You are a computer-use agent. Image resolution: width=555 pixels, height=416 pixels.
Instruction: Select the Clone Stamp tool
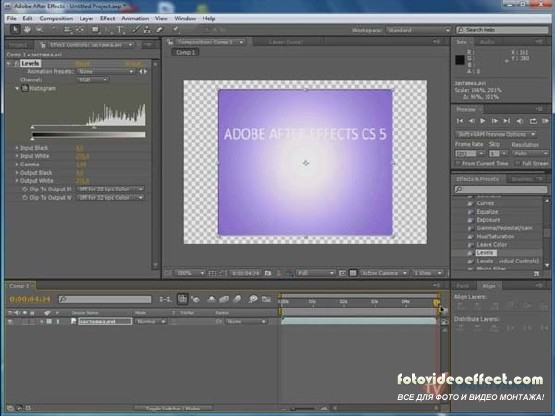click(x=147, y=30)
